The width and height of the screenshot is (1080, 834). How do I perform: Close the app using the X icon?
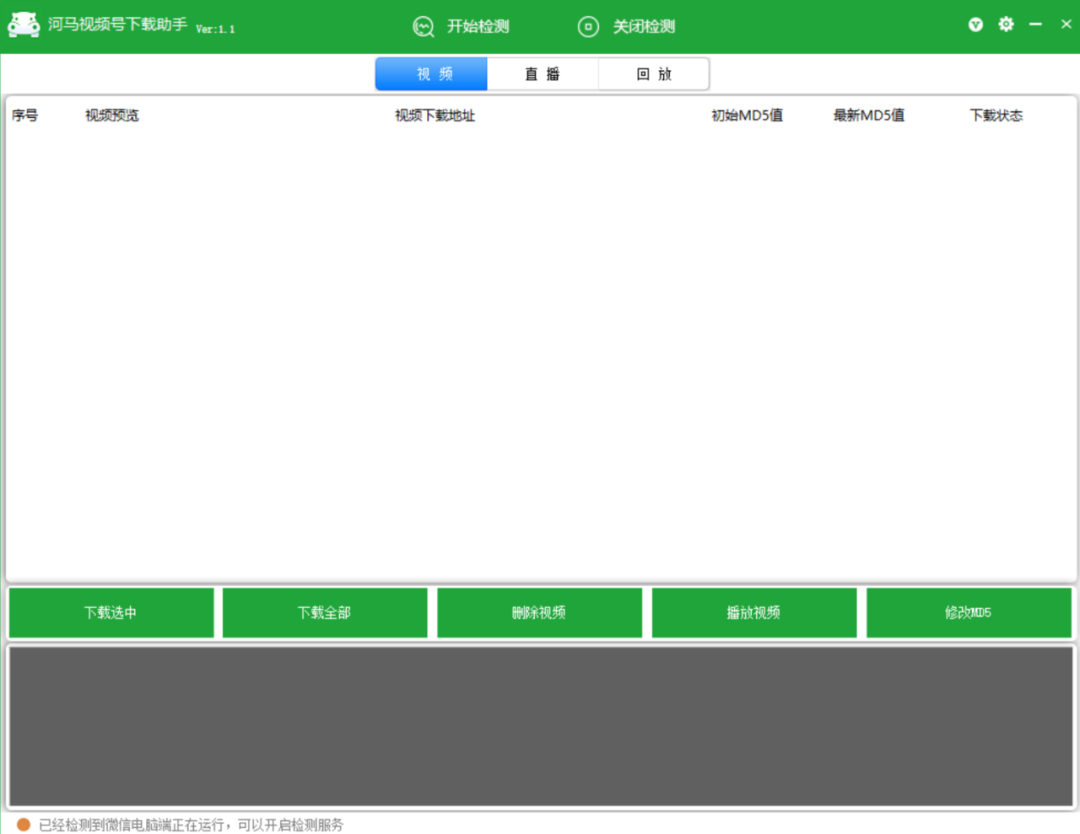(1066, 24)
